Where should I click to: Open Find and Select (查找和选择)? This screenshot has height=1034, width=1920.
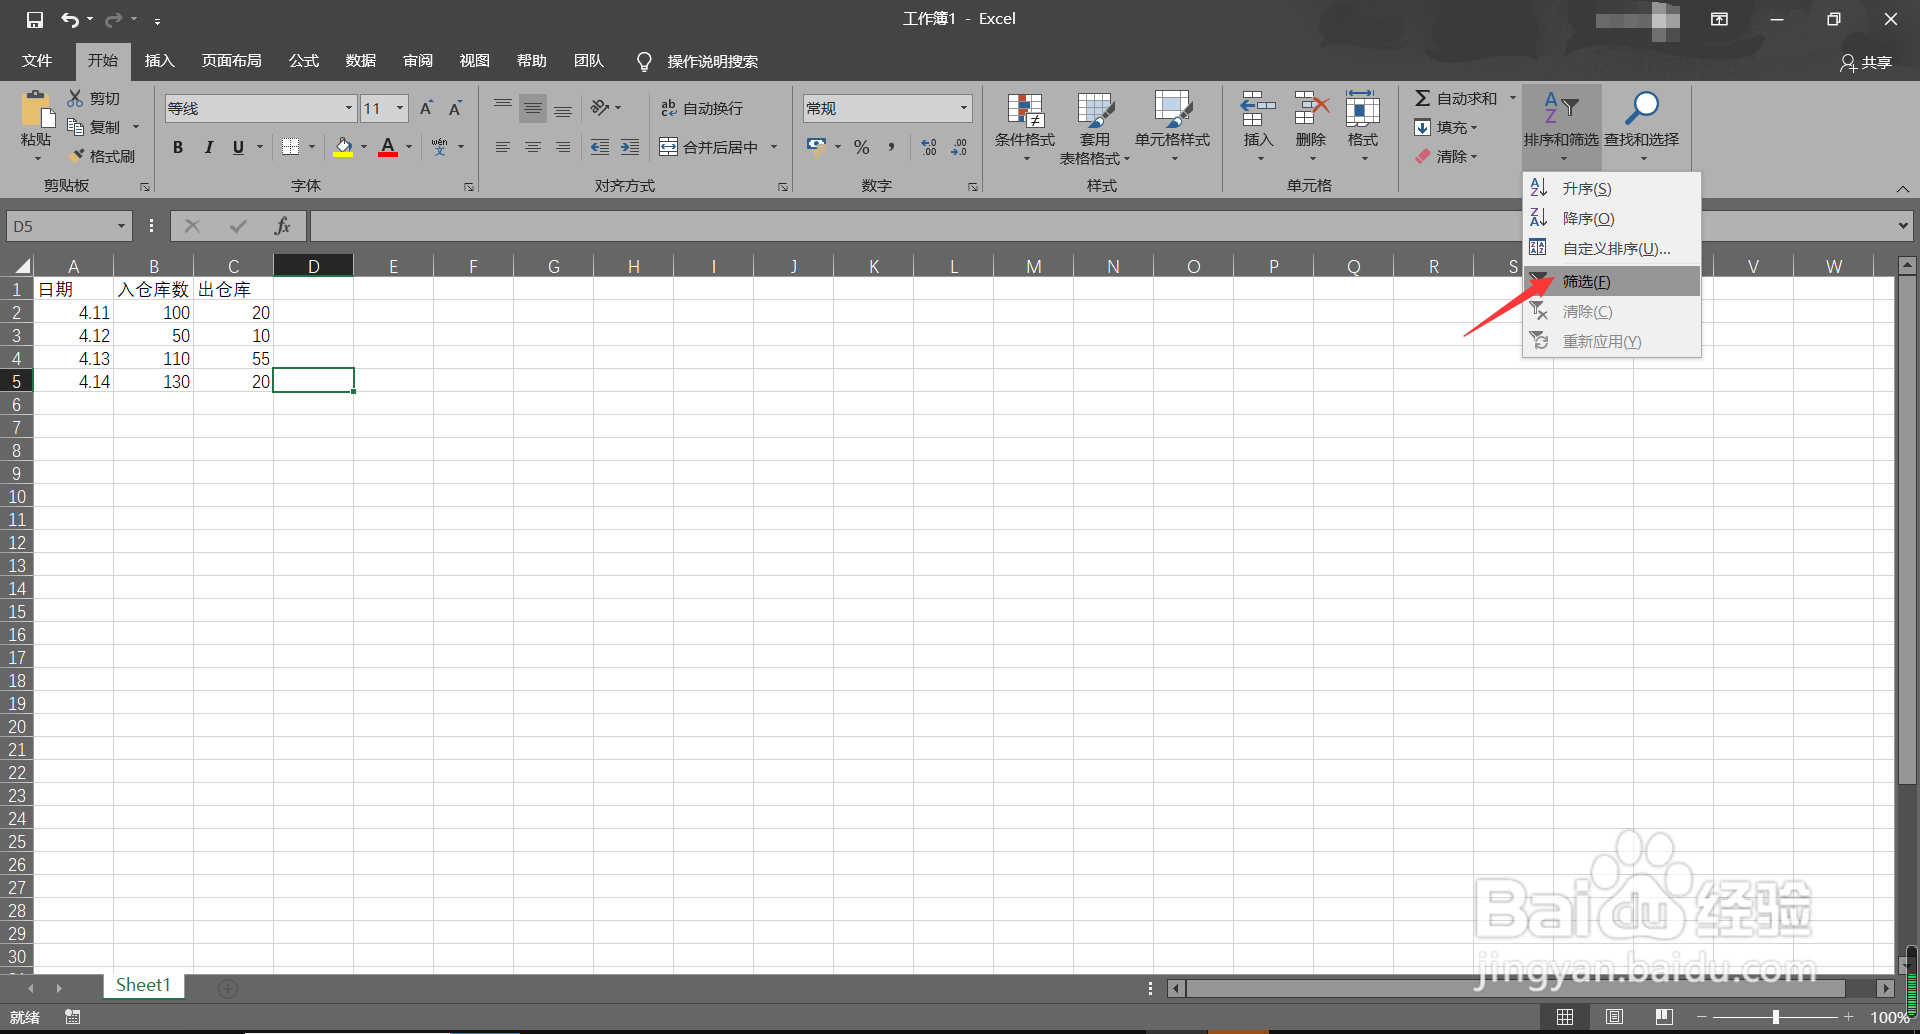(x=1642, y=127)
